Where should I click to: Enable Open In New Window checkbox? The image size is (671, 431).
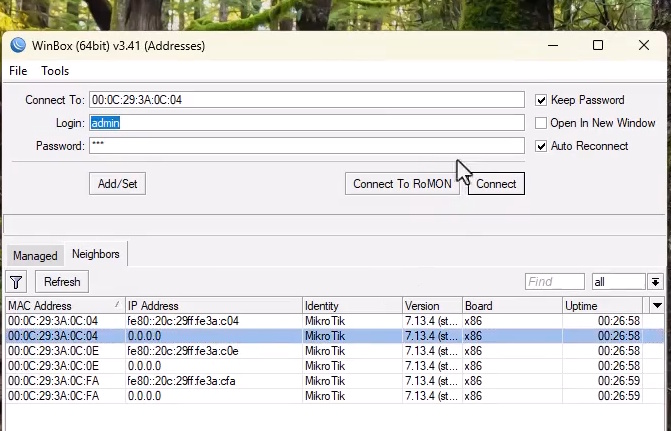click(x=541, y=123)
